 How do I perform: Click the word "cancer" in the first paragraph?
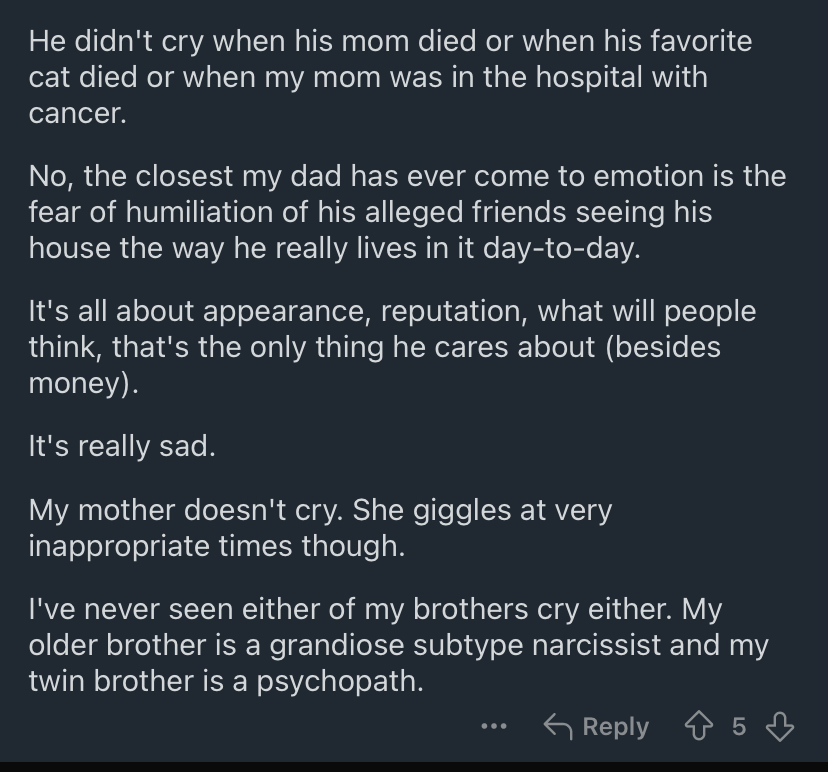pyautogui.click(x=78, y=113)
